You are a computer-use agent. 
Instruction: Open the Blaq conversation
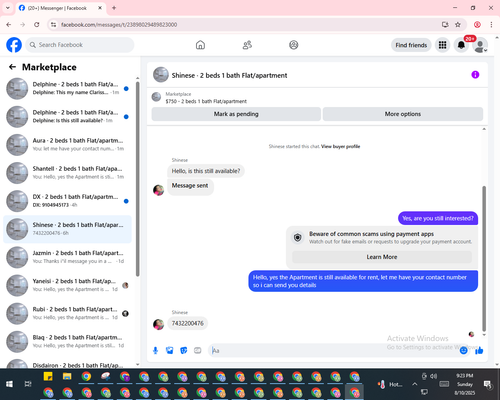[68, 341]
